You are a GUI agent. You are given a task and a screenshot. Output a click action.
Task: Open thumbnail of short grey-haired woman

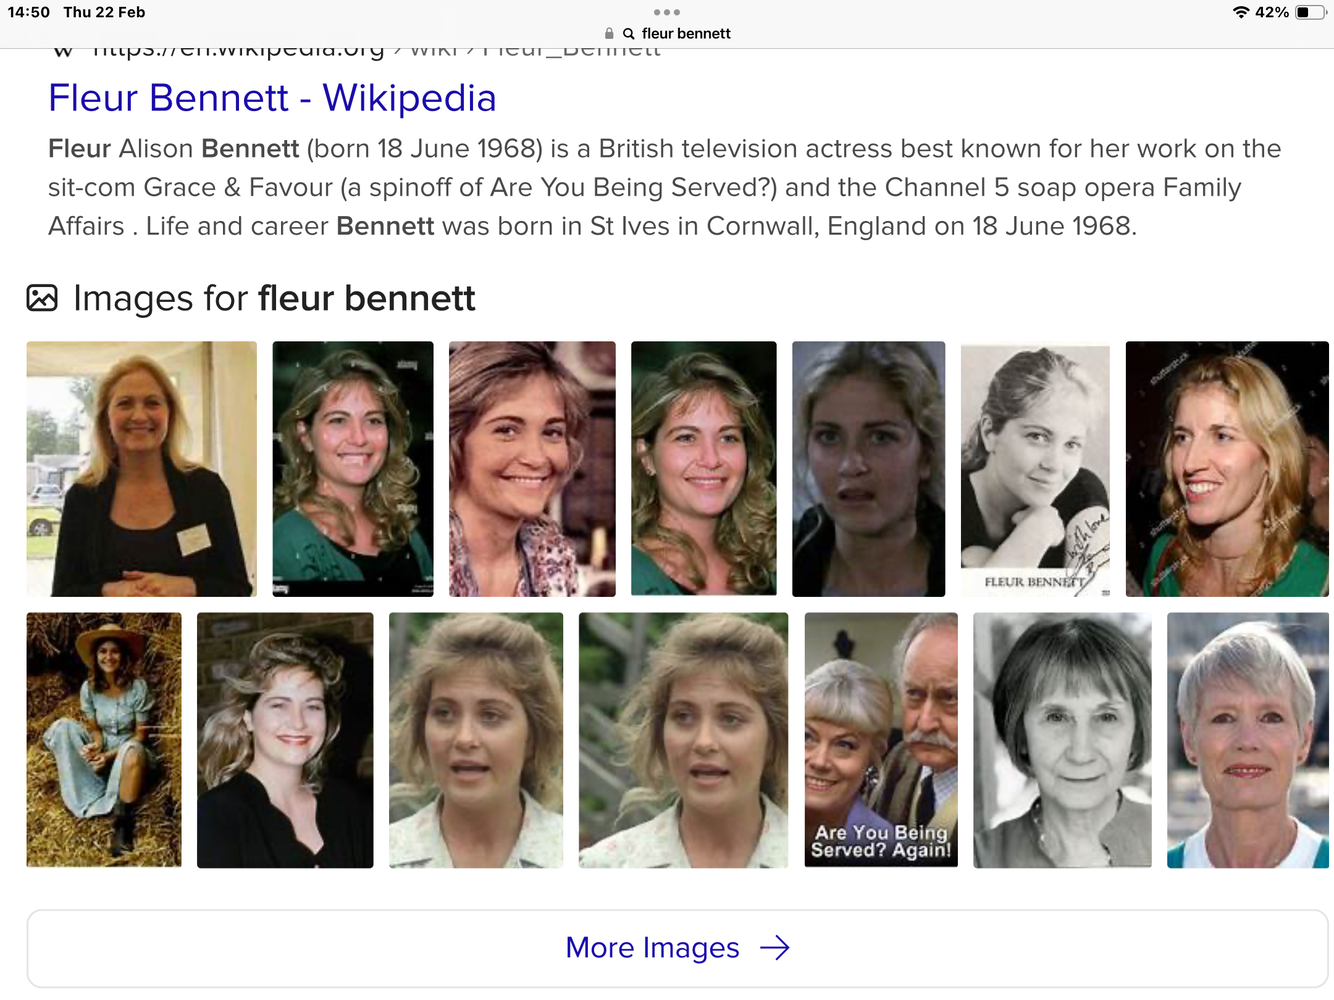point(1248,740)
